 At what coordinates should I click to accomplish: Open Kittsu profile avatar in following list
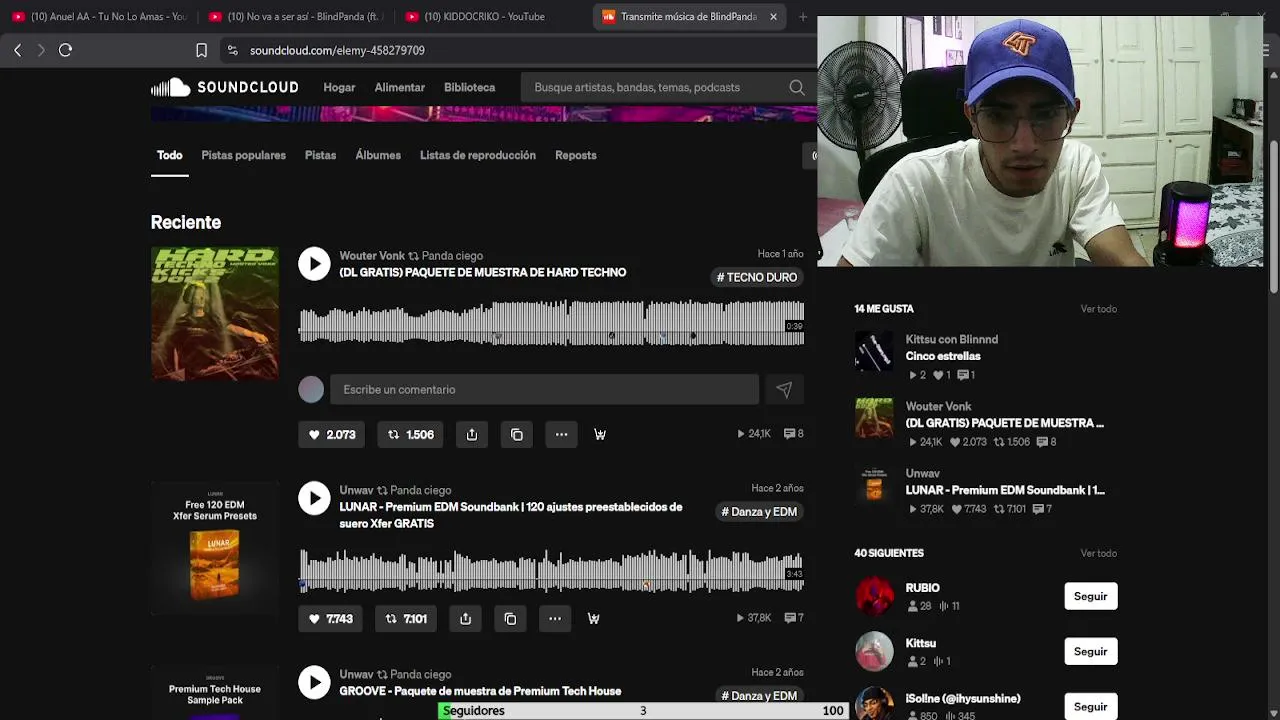(x=874, y=651)
